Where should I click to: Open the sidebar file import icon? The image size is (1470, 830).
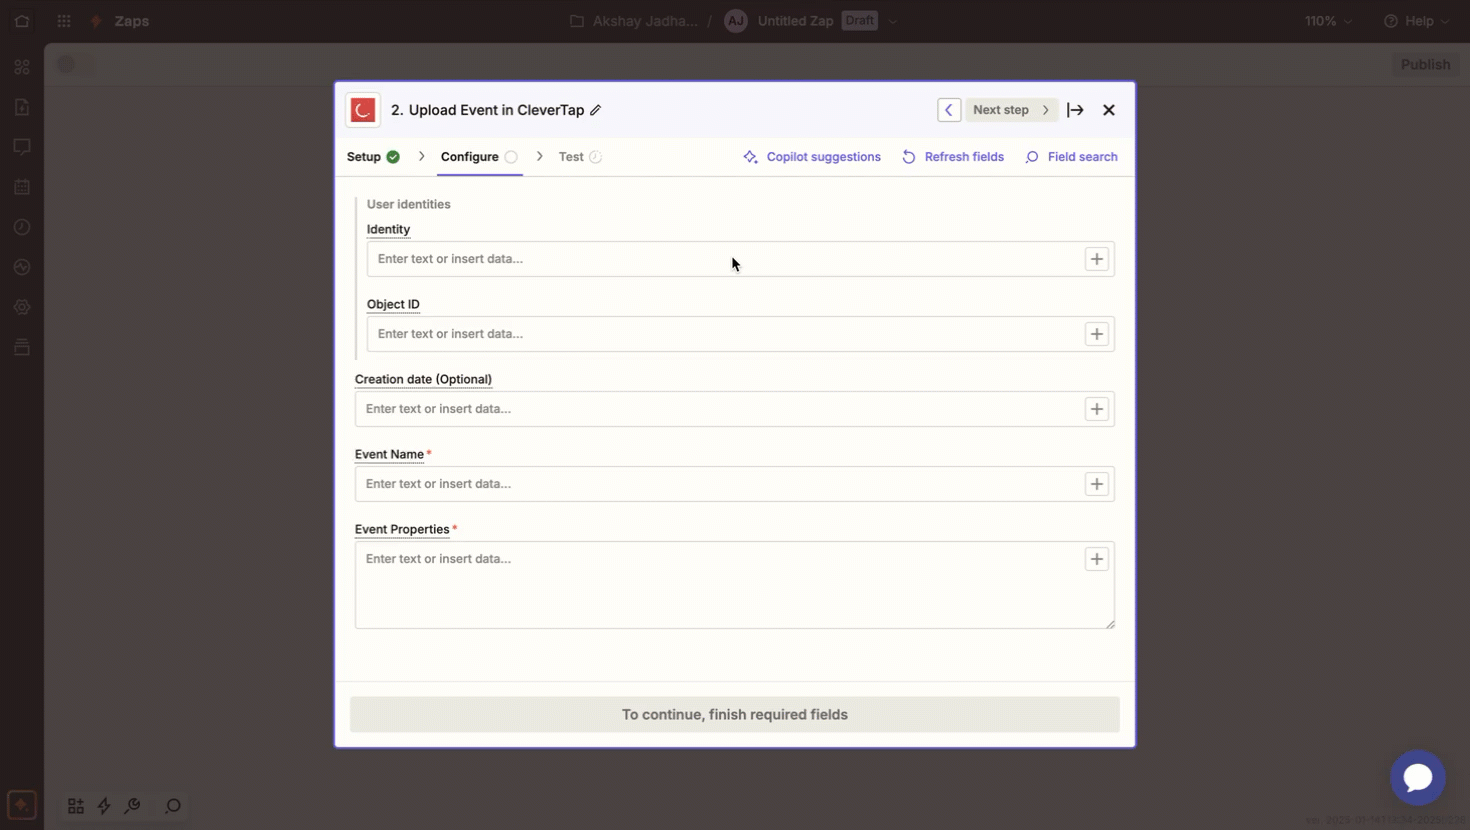[22, 107]
